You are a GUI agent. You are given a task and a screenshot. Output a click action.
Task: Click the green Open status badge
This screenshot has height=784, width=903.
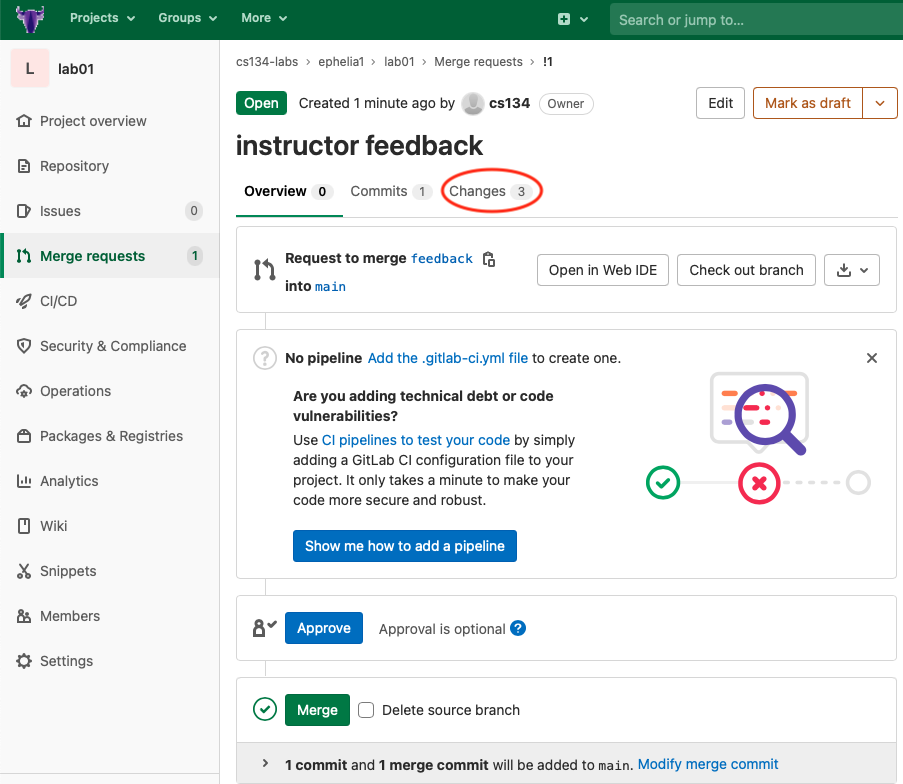point(261,103)
